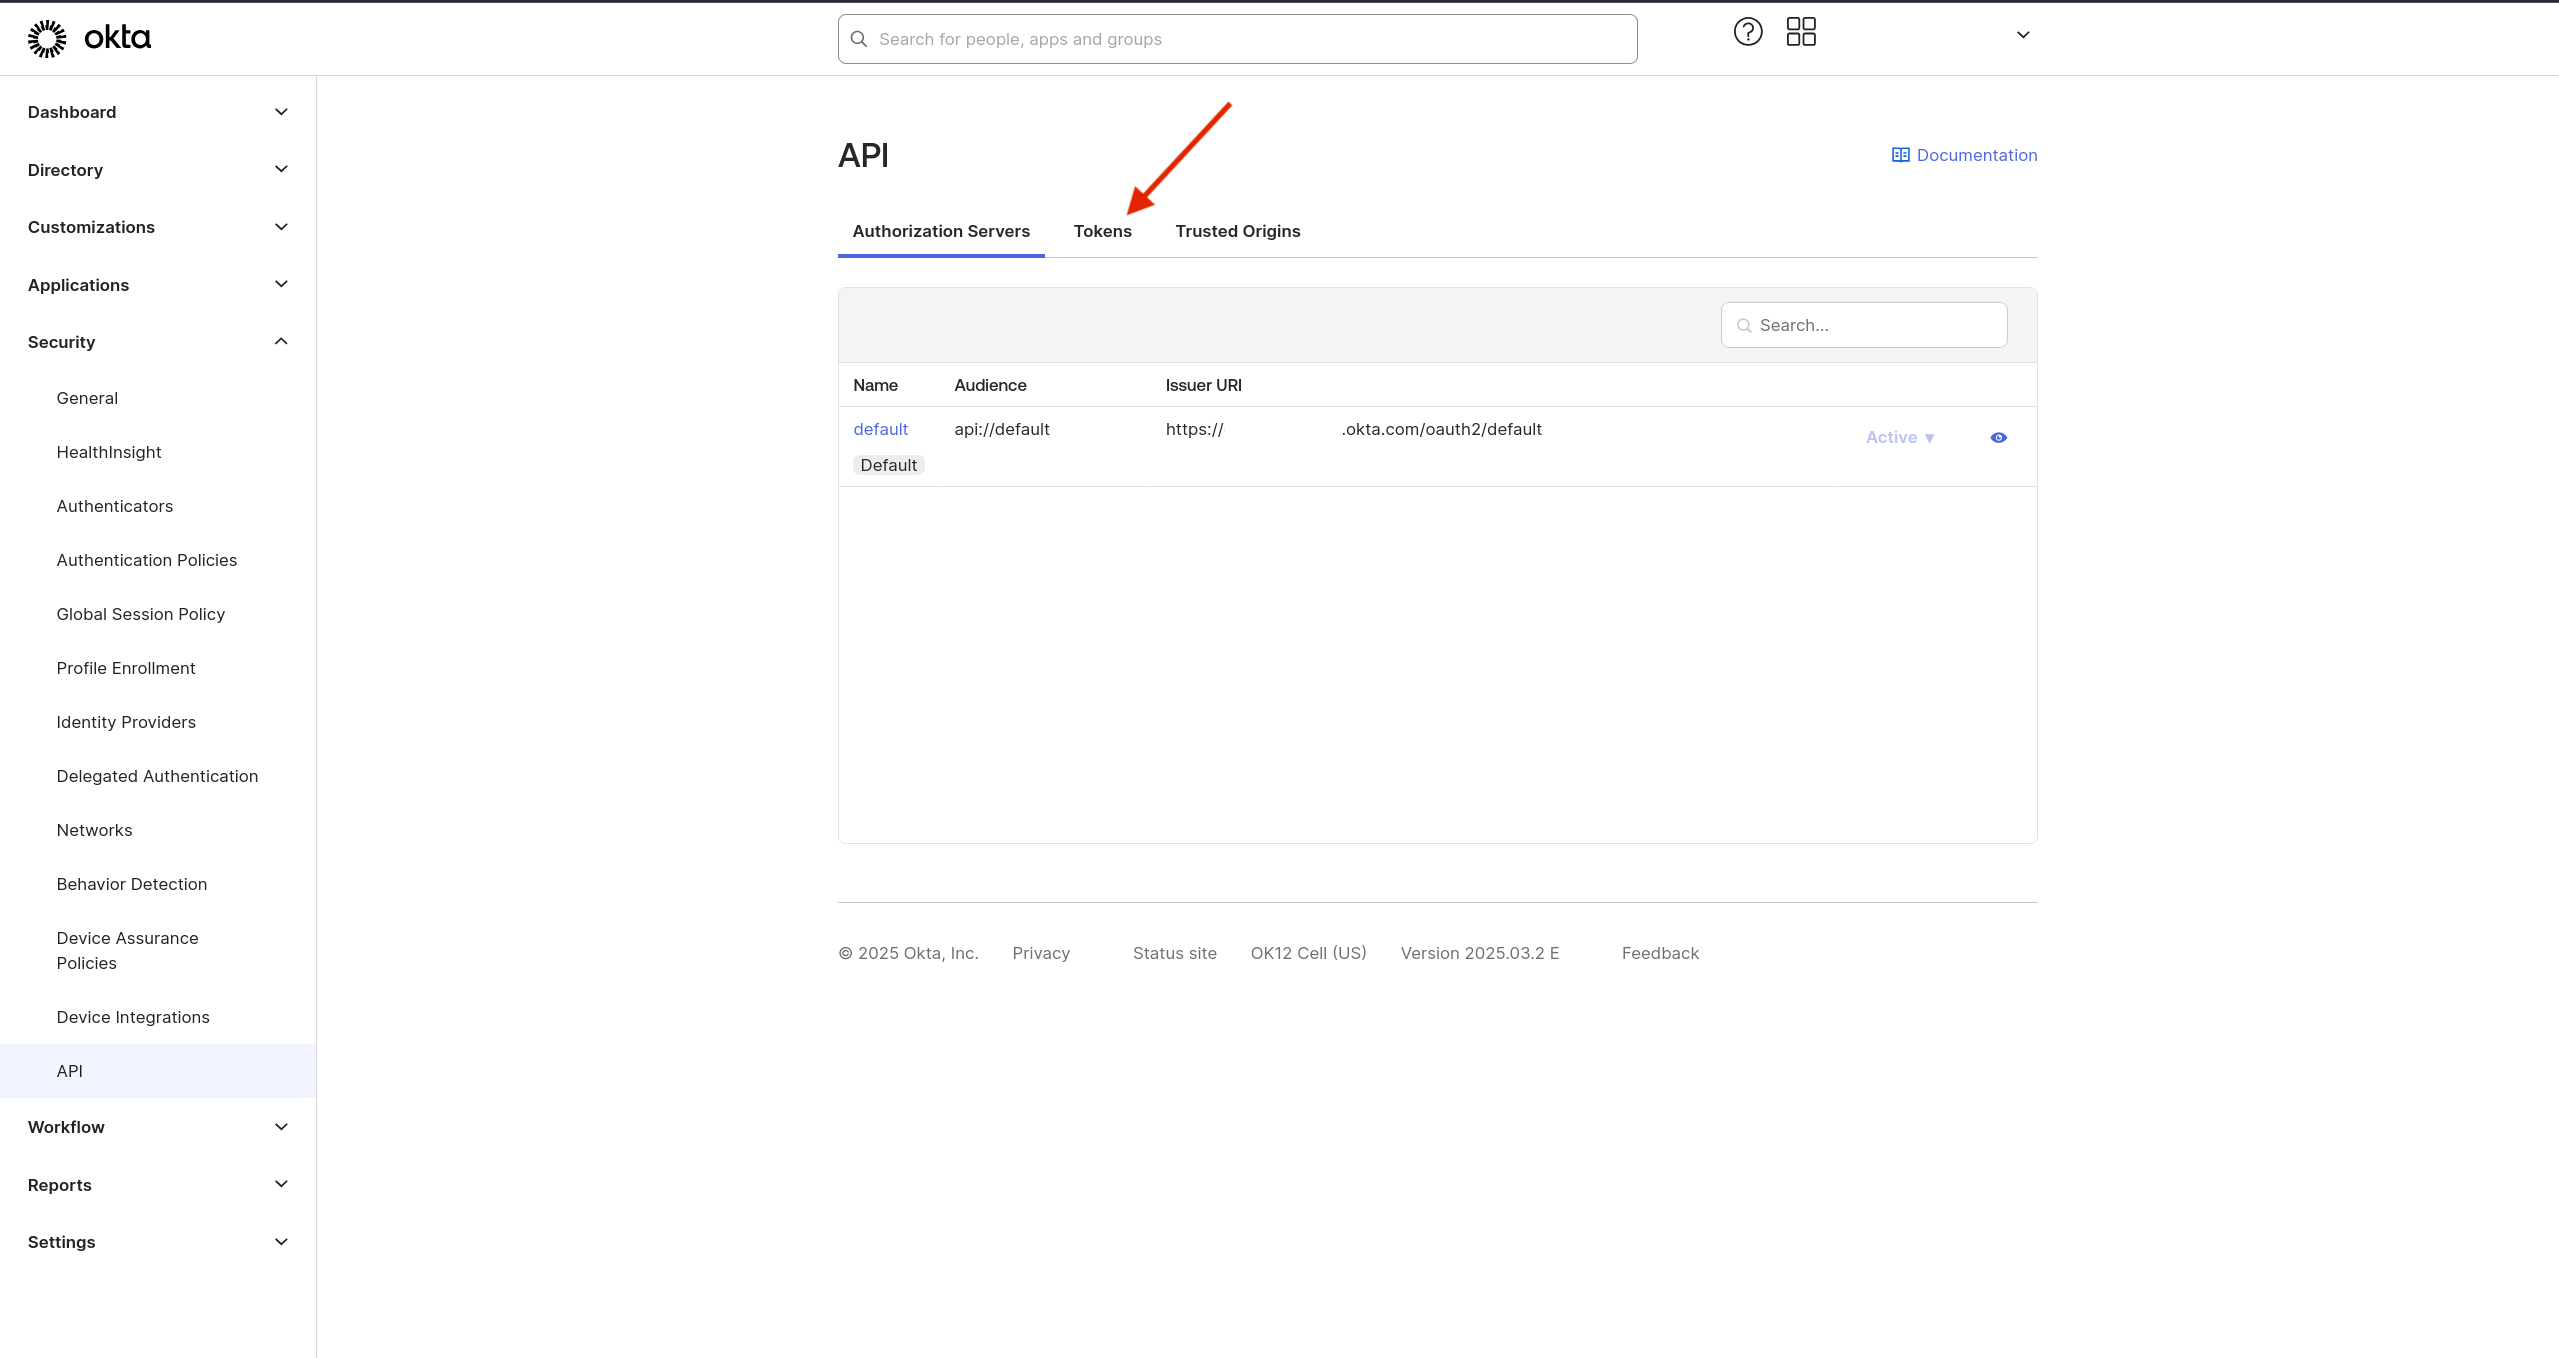Open the Active status dropdown
The image size is (2559, 1358).
1900,437
